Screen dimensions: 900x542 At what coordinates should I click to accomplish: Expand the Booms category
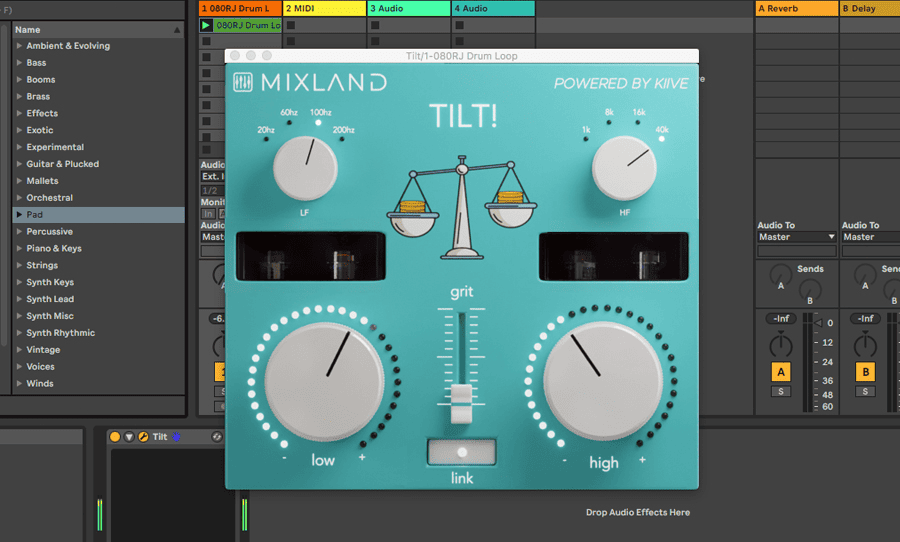tap(19, 79)
